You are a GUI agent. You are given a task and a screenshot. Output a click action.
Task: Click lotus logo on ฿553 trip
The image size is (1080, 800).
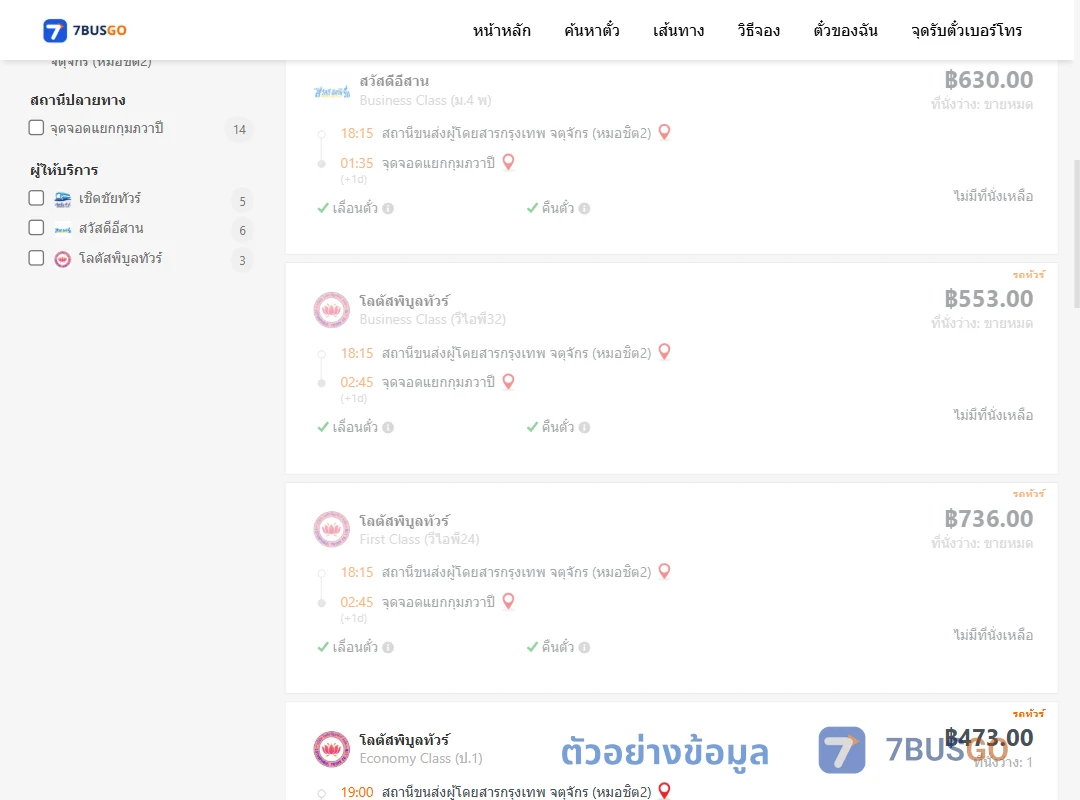coord(332,310)
